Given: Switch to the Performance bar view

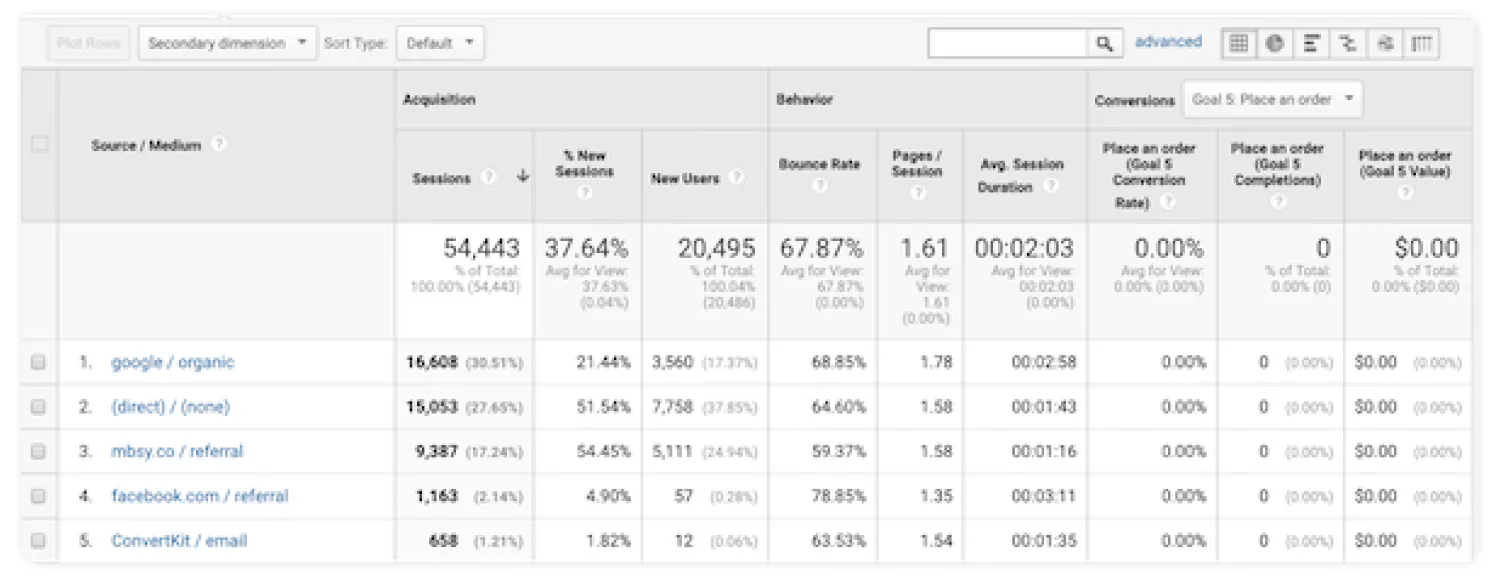Looking at the screenshot, I should click(x=1311, y=43).
